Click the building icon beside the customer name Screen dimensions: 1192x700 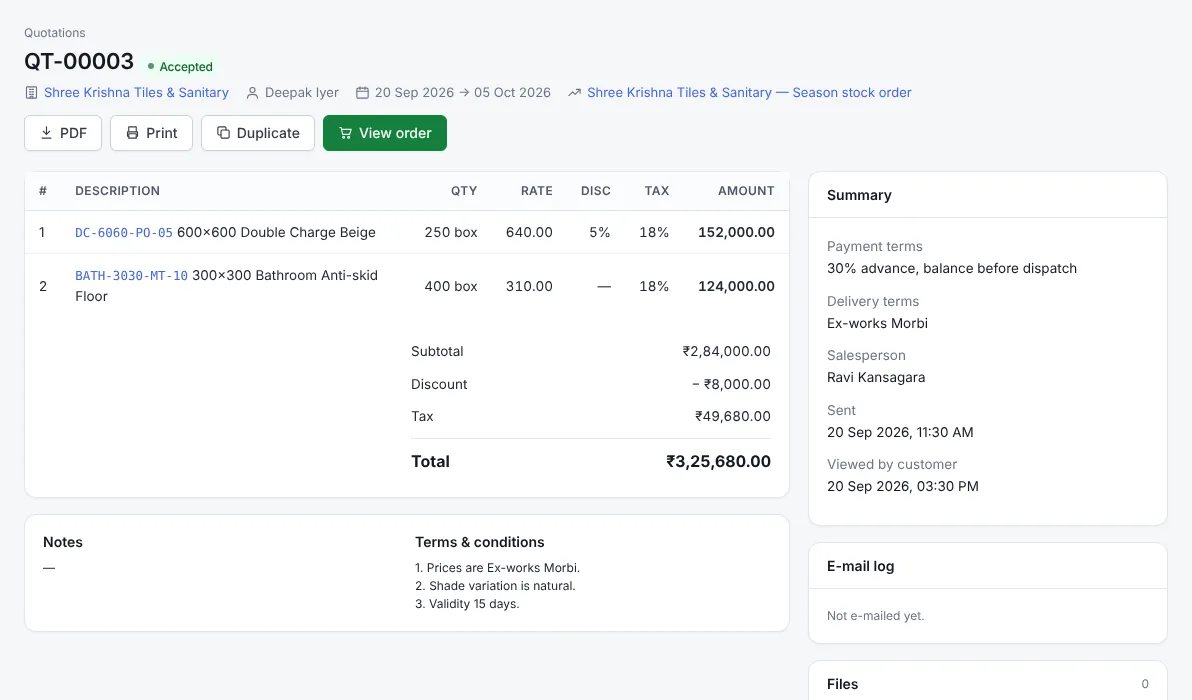click(x=31, y=93)
